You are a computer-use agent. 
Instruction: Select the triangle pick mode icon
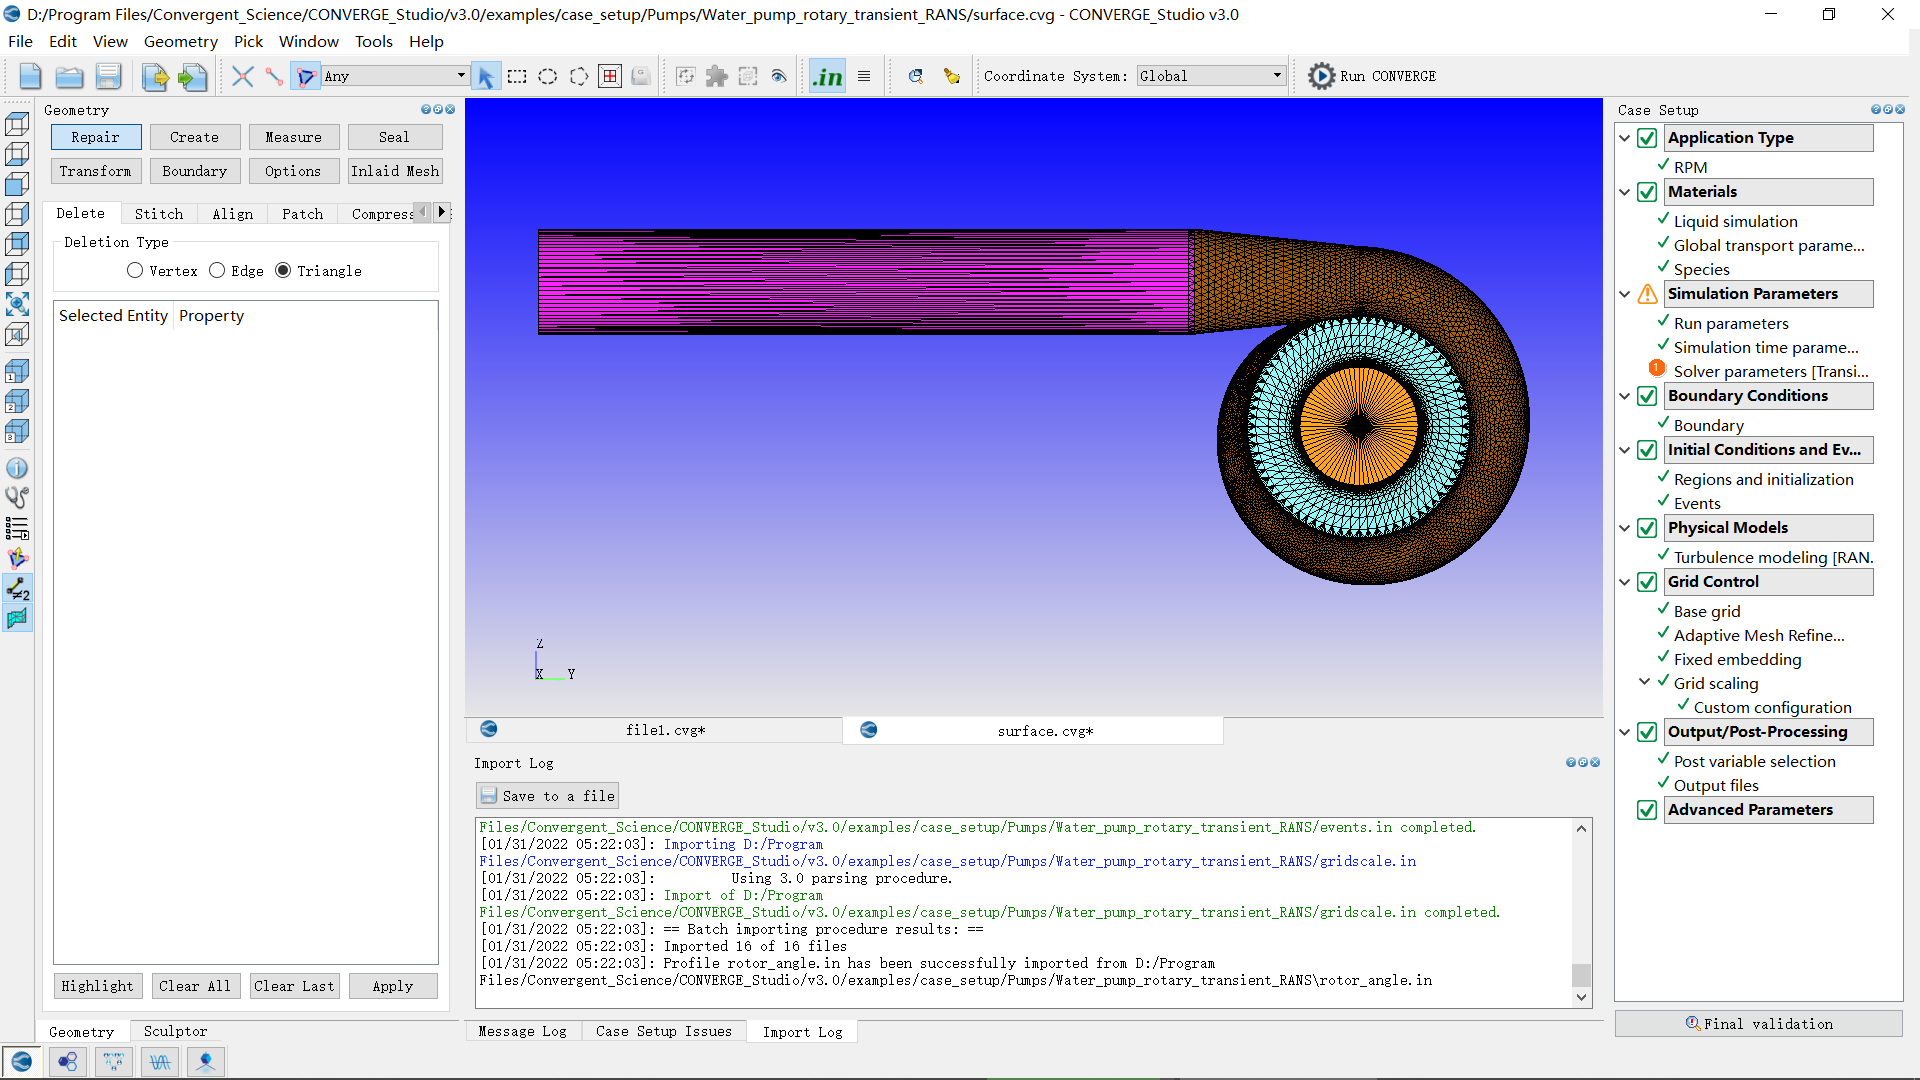(306, 76)
